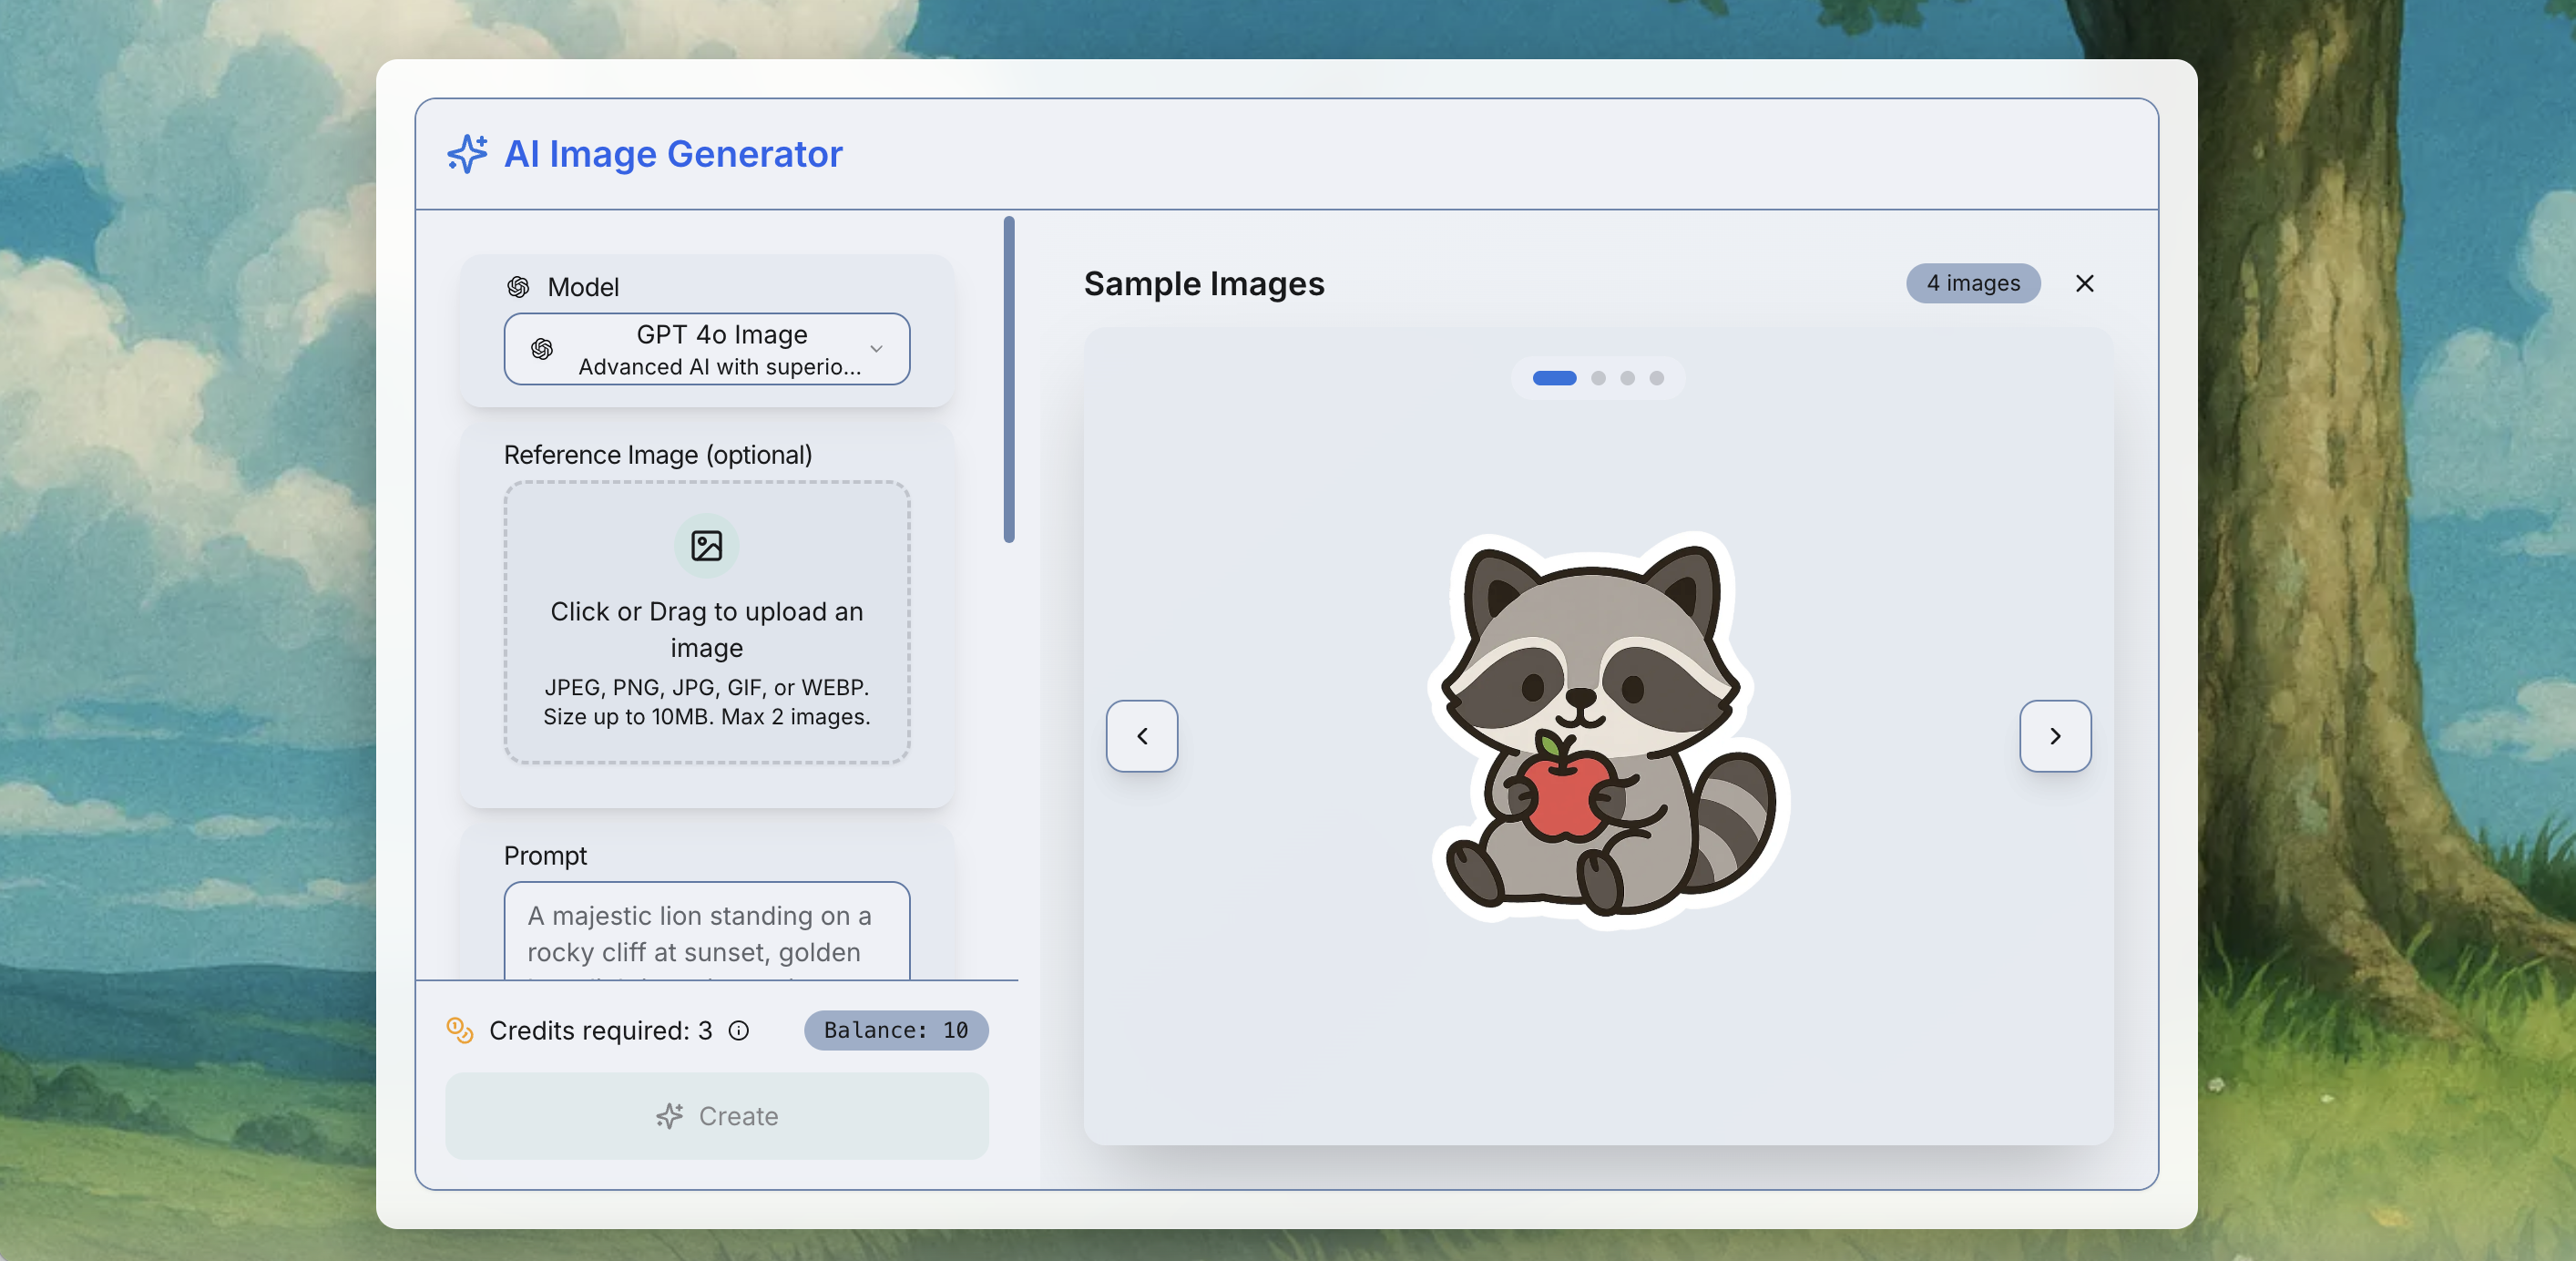Click the coins icon next to Credits required
Screen dimensions: 2576x1261
click(x=459, y=1030)
